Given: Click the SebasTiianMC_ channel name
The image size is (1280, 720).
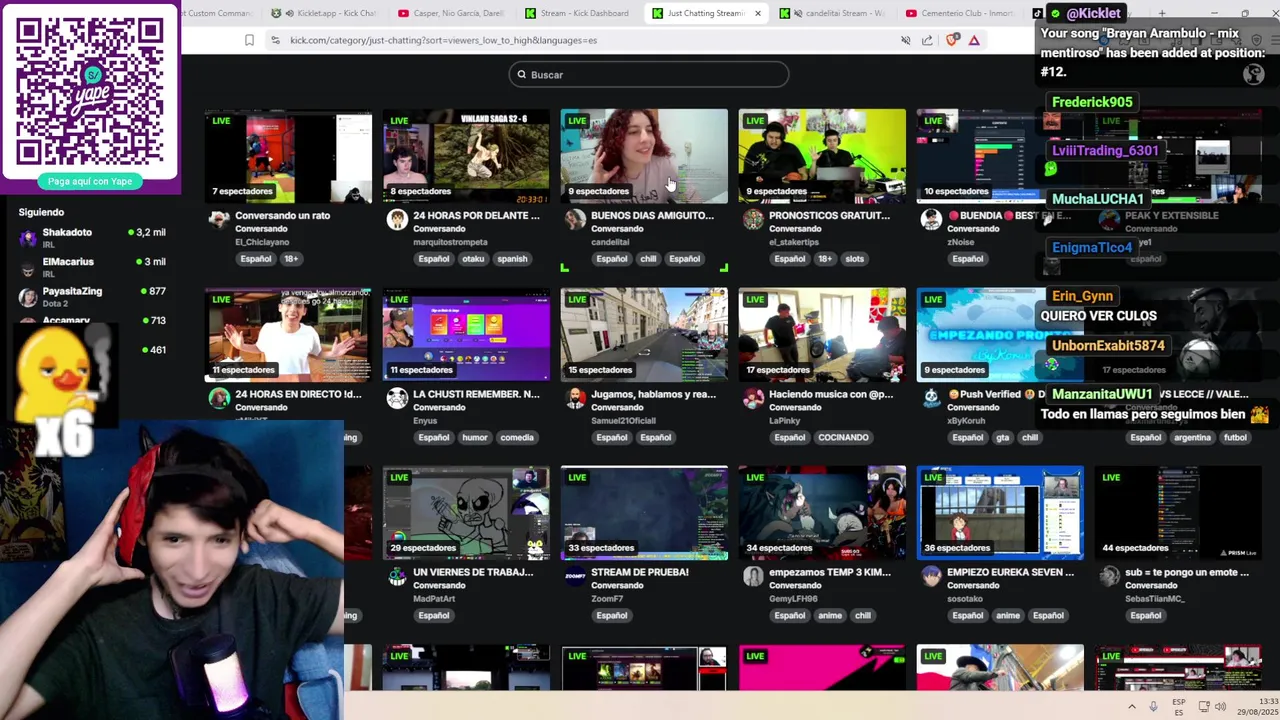Looking at the screenshot, I should pos(1155,599).
